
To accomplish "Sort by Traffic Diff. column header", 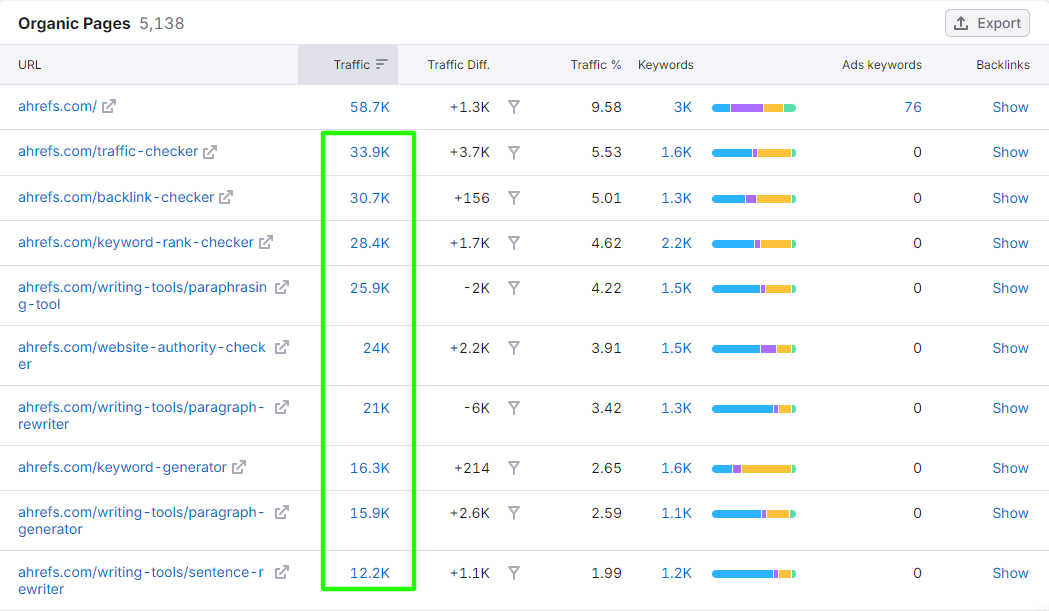I will tap(458, 65).
